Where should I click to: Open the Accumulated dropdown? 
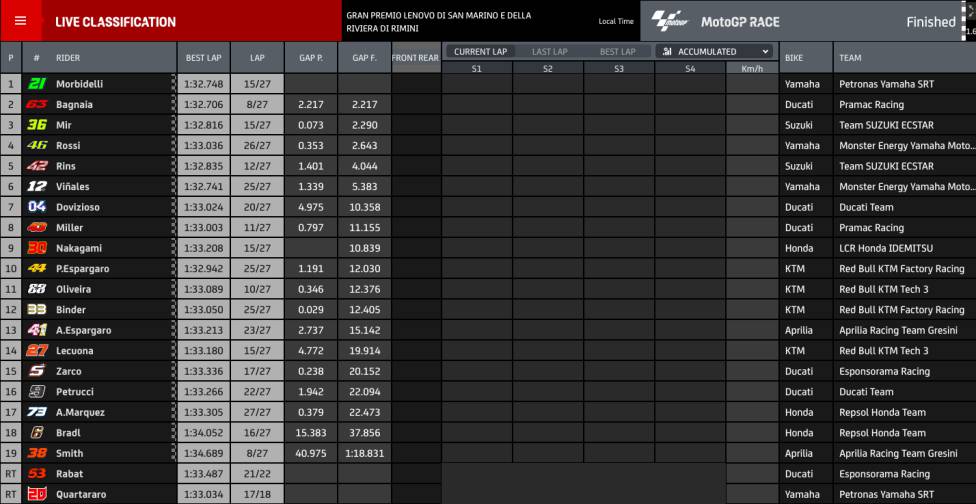pyautogui.click(x=714, y=52)
